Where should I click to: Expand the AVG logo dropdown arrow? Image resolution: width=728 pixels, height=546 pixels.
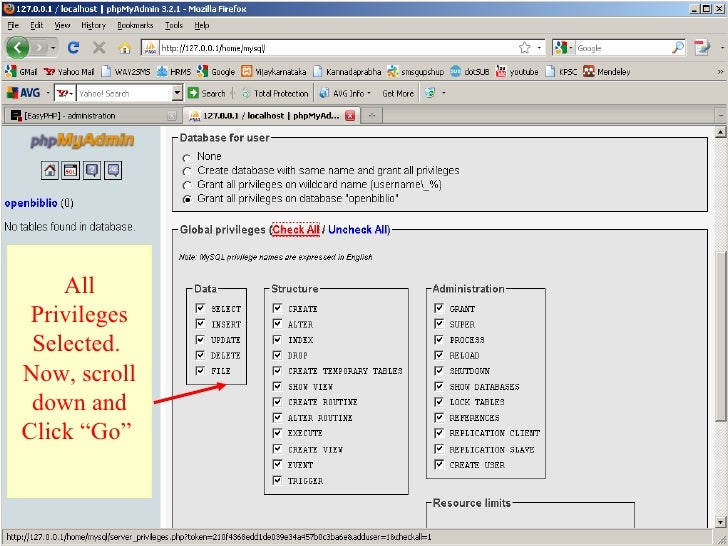[47, 93]
